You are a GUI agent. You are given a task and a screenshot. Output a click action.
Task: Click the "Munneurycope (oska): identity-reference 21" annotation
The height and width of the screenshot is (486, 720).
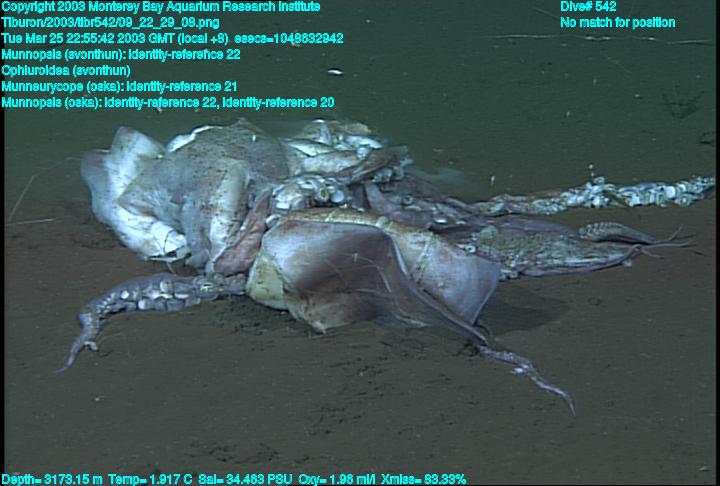[119, 86]
